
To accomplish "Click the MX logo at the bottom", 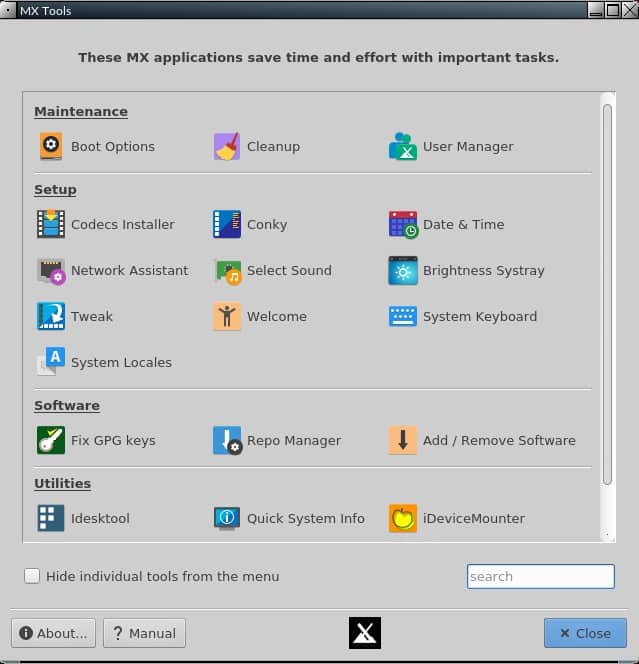I will pos(365,633).
